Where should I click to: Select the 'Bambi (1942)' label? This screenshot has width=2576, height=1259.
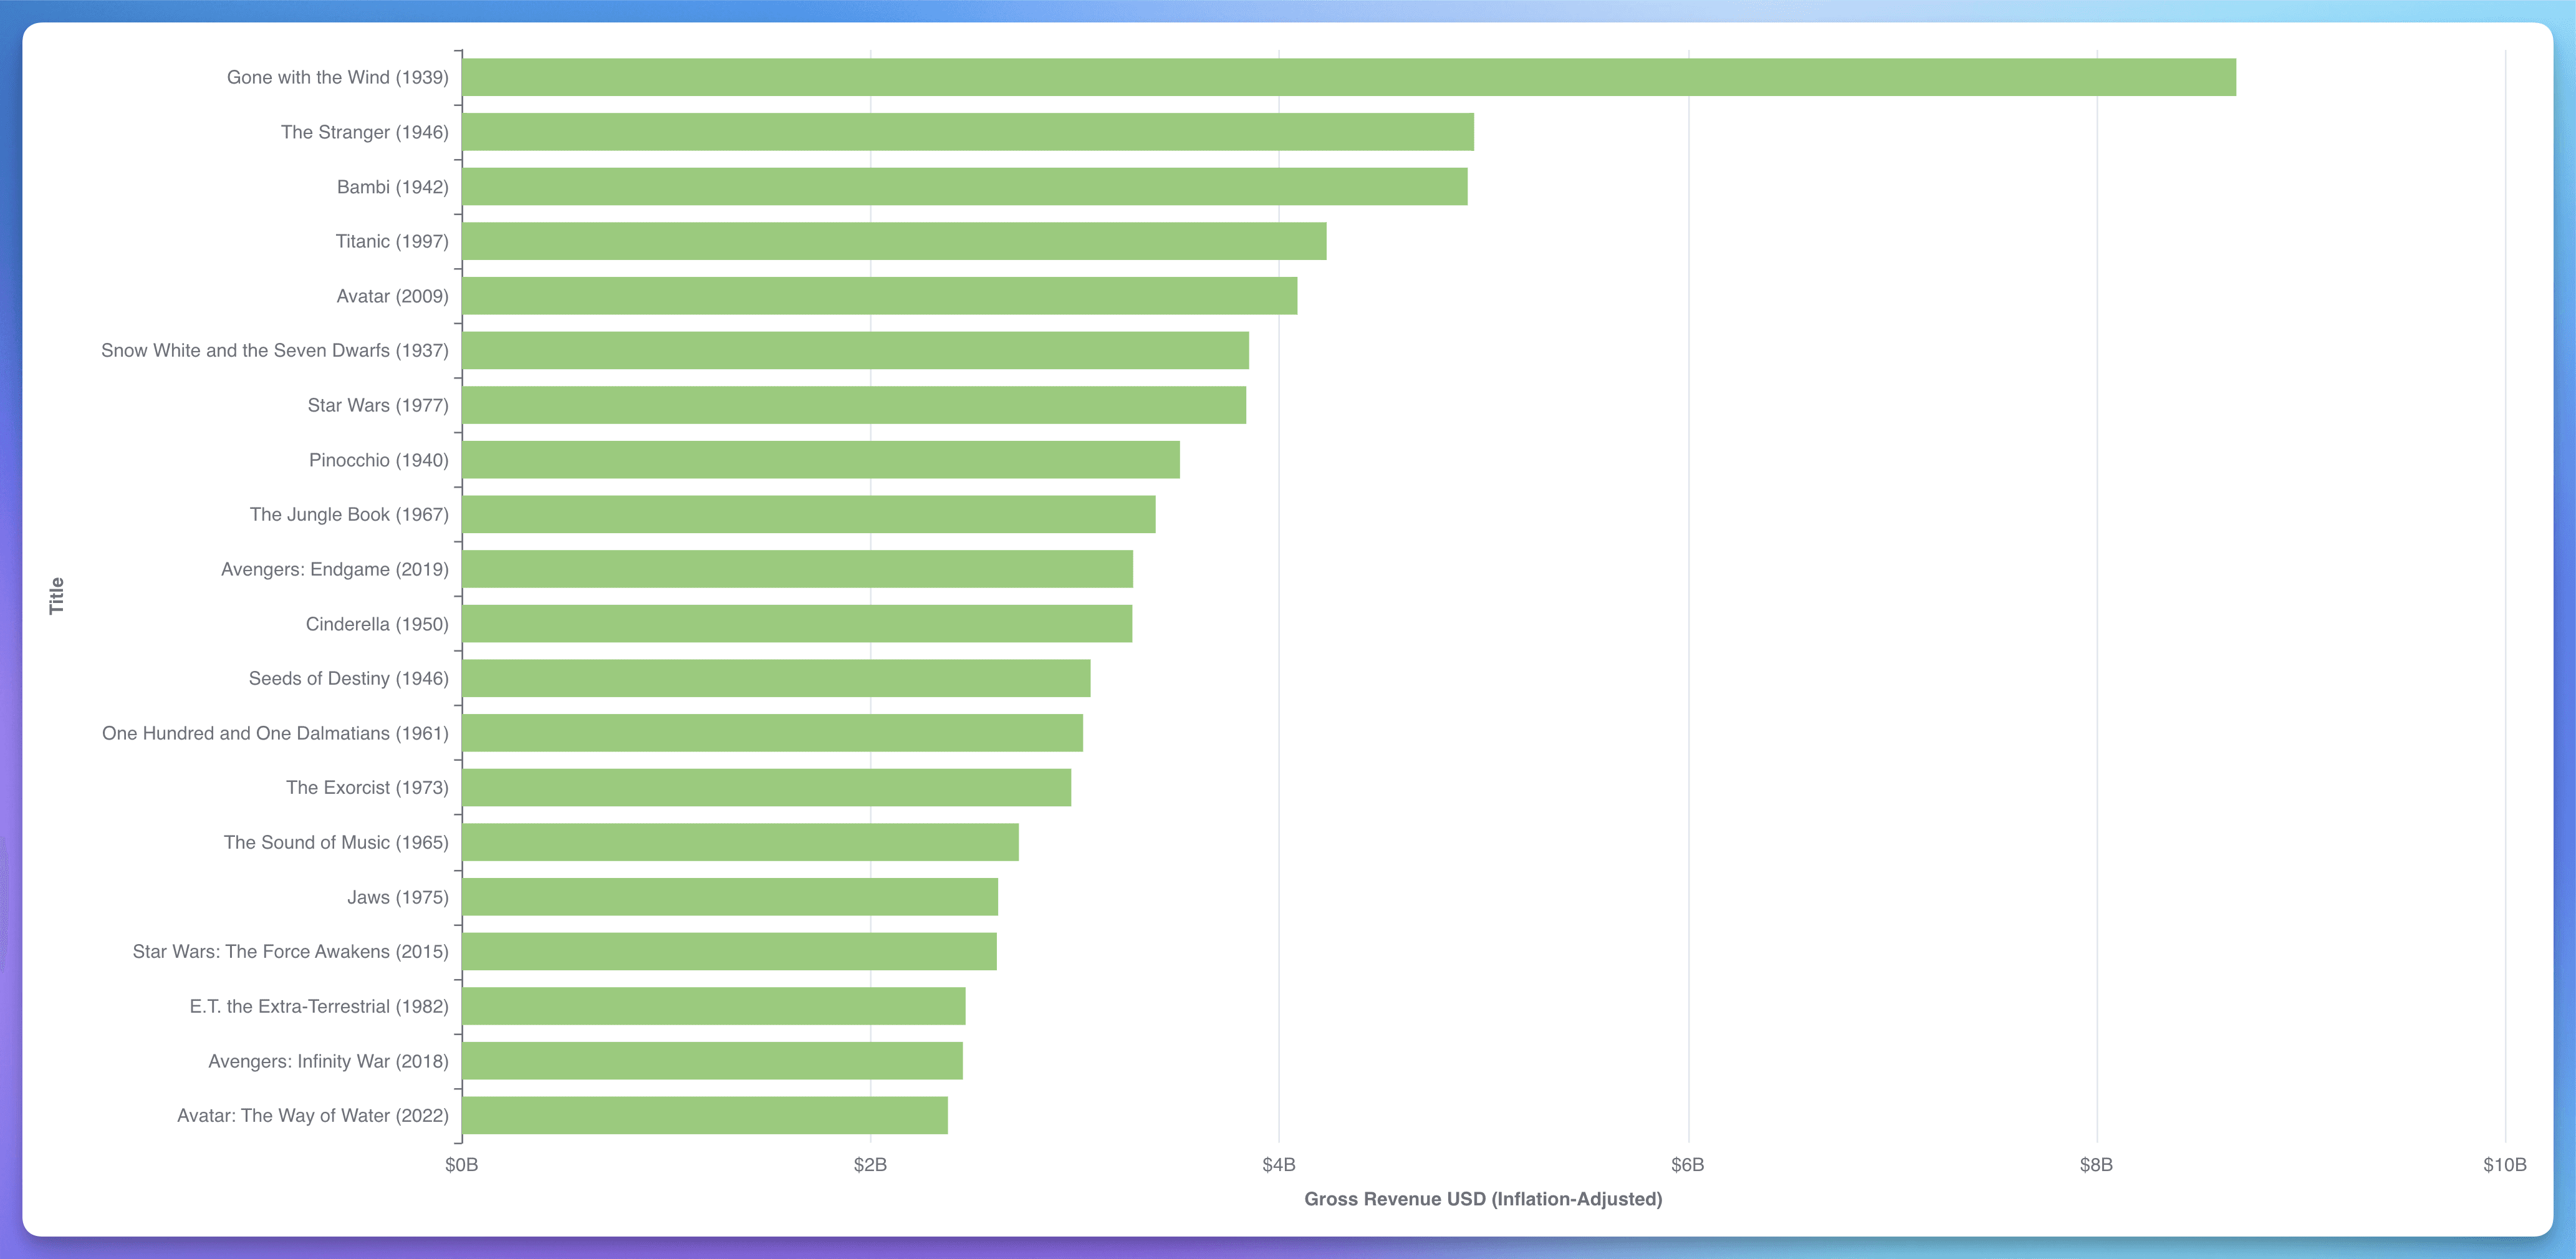393,187
